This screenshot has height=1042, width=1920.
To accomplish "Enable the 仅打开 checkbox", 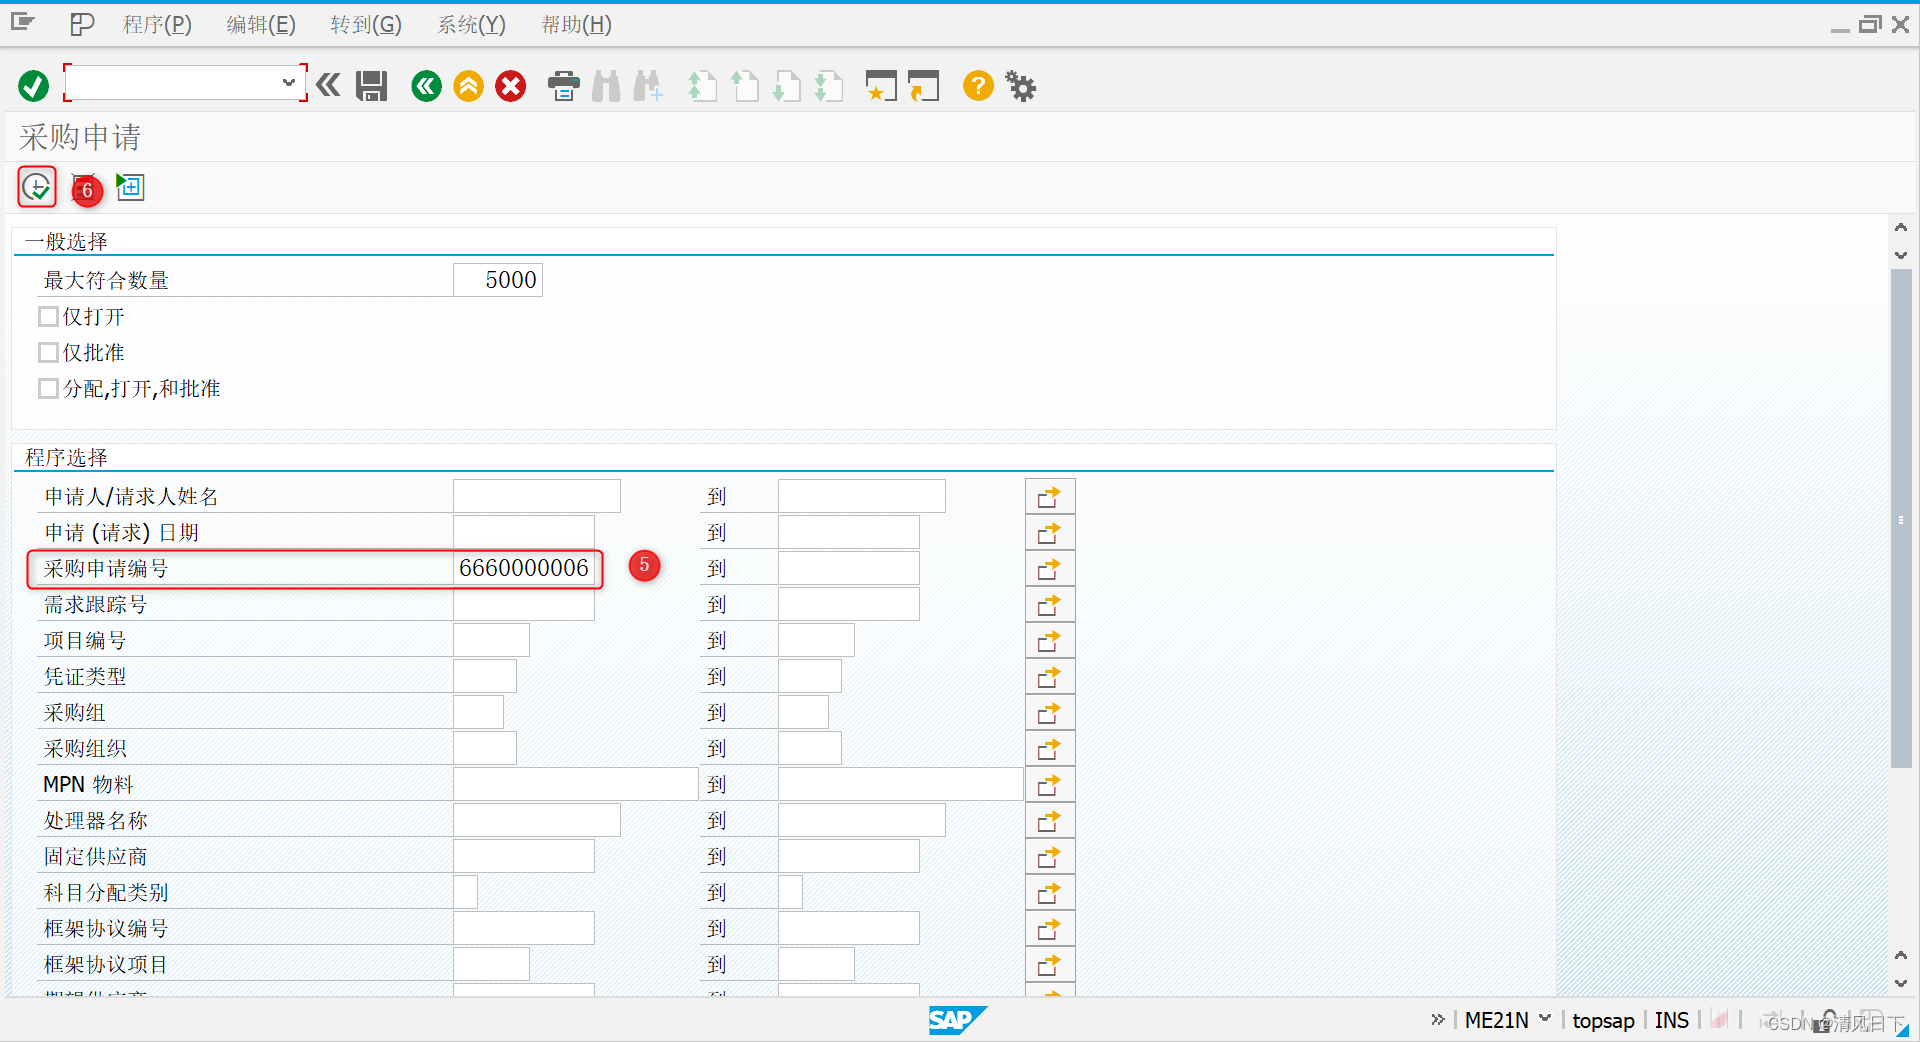I will pos(48,317).
